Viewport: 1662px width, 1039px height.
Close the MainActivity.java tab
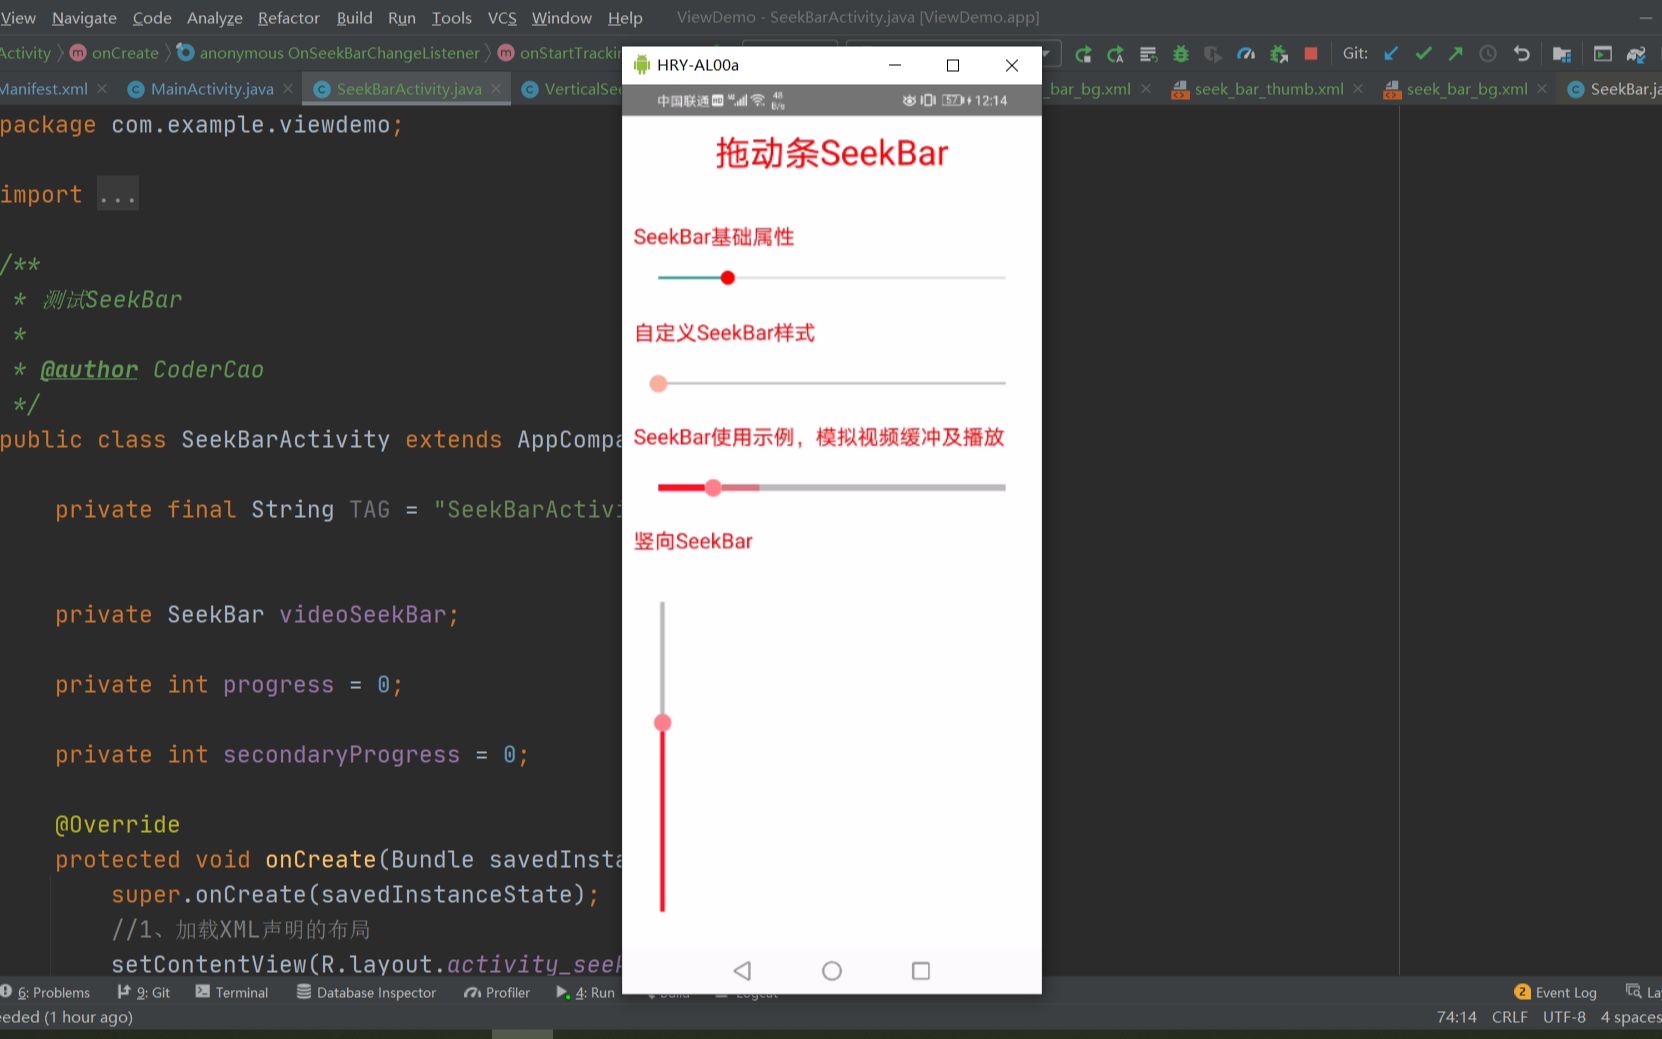(x=288, y=89)
